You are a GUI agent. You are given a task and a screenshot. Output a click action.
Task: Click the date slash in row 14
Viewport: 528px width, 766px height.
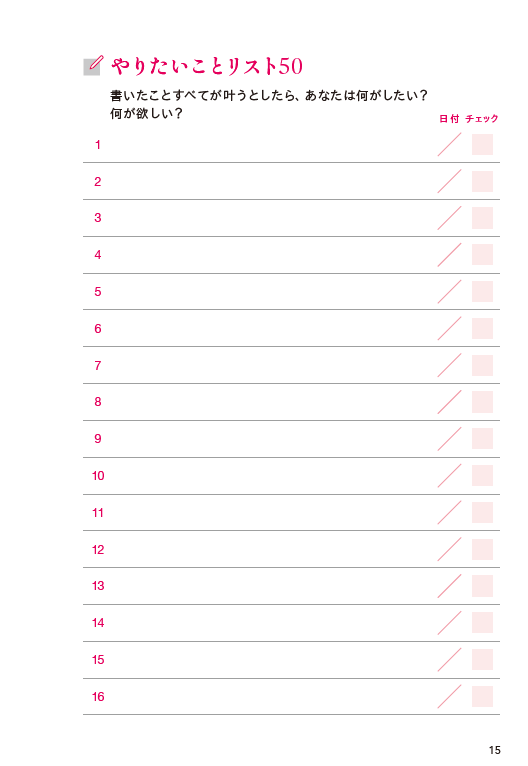coord(449,623)
